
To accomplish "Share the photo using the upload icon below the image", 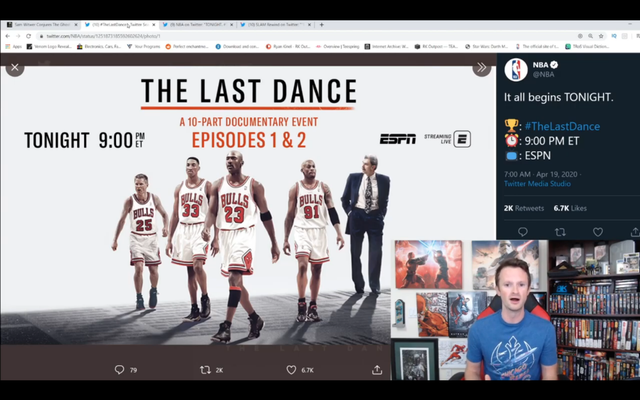I will [377, 370].
